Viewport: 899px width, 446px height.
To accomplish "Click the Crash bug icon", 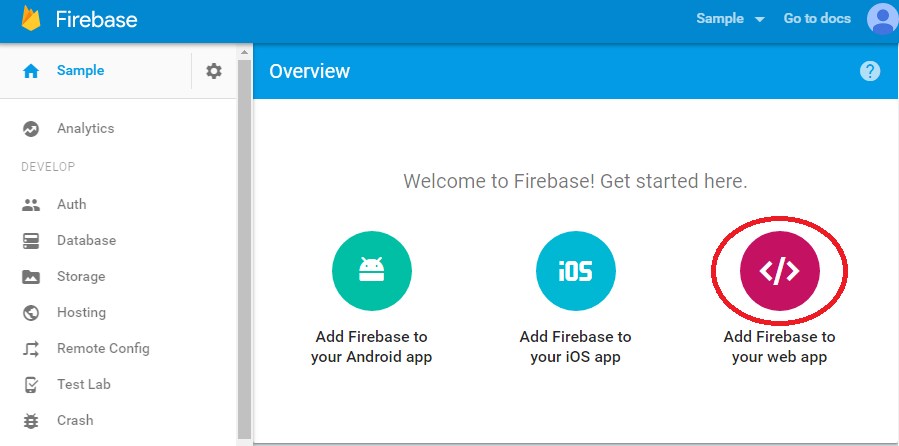I will tap(30, 421).
